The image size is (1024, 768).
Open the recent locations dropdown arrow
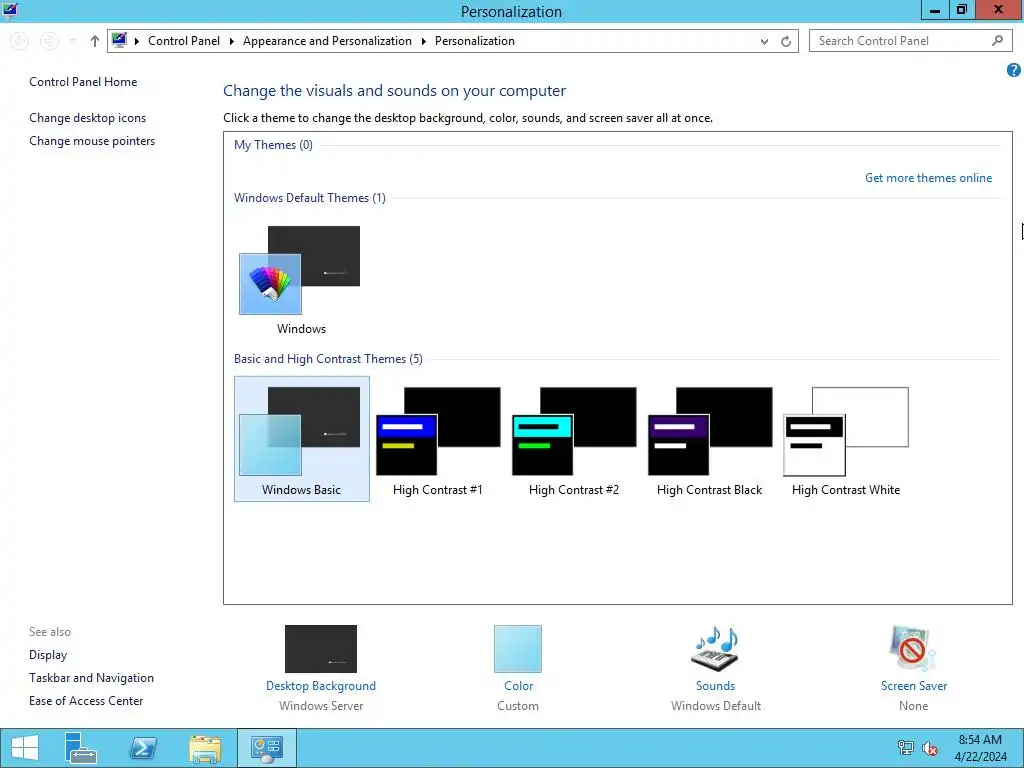coord(73,41)
